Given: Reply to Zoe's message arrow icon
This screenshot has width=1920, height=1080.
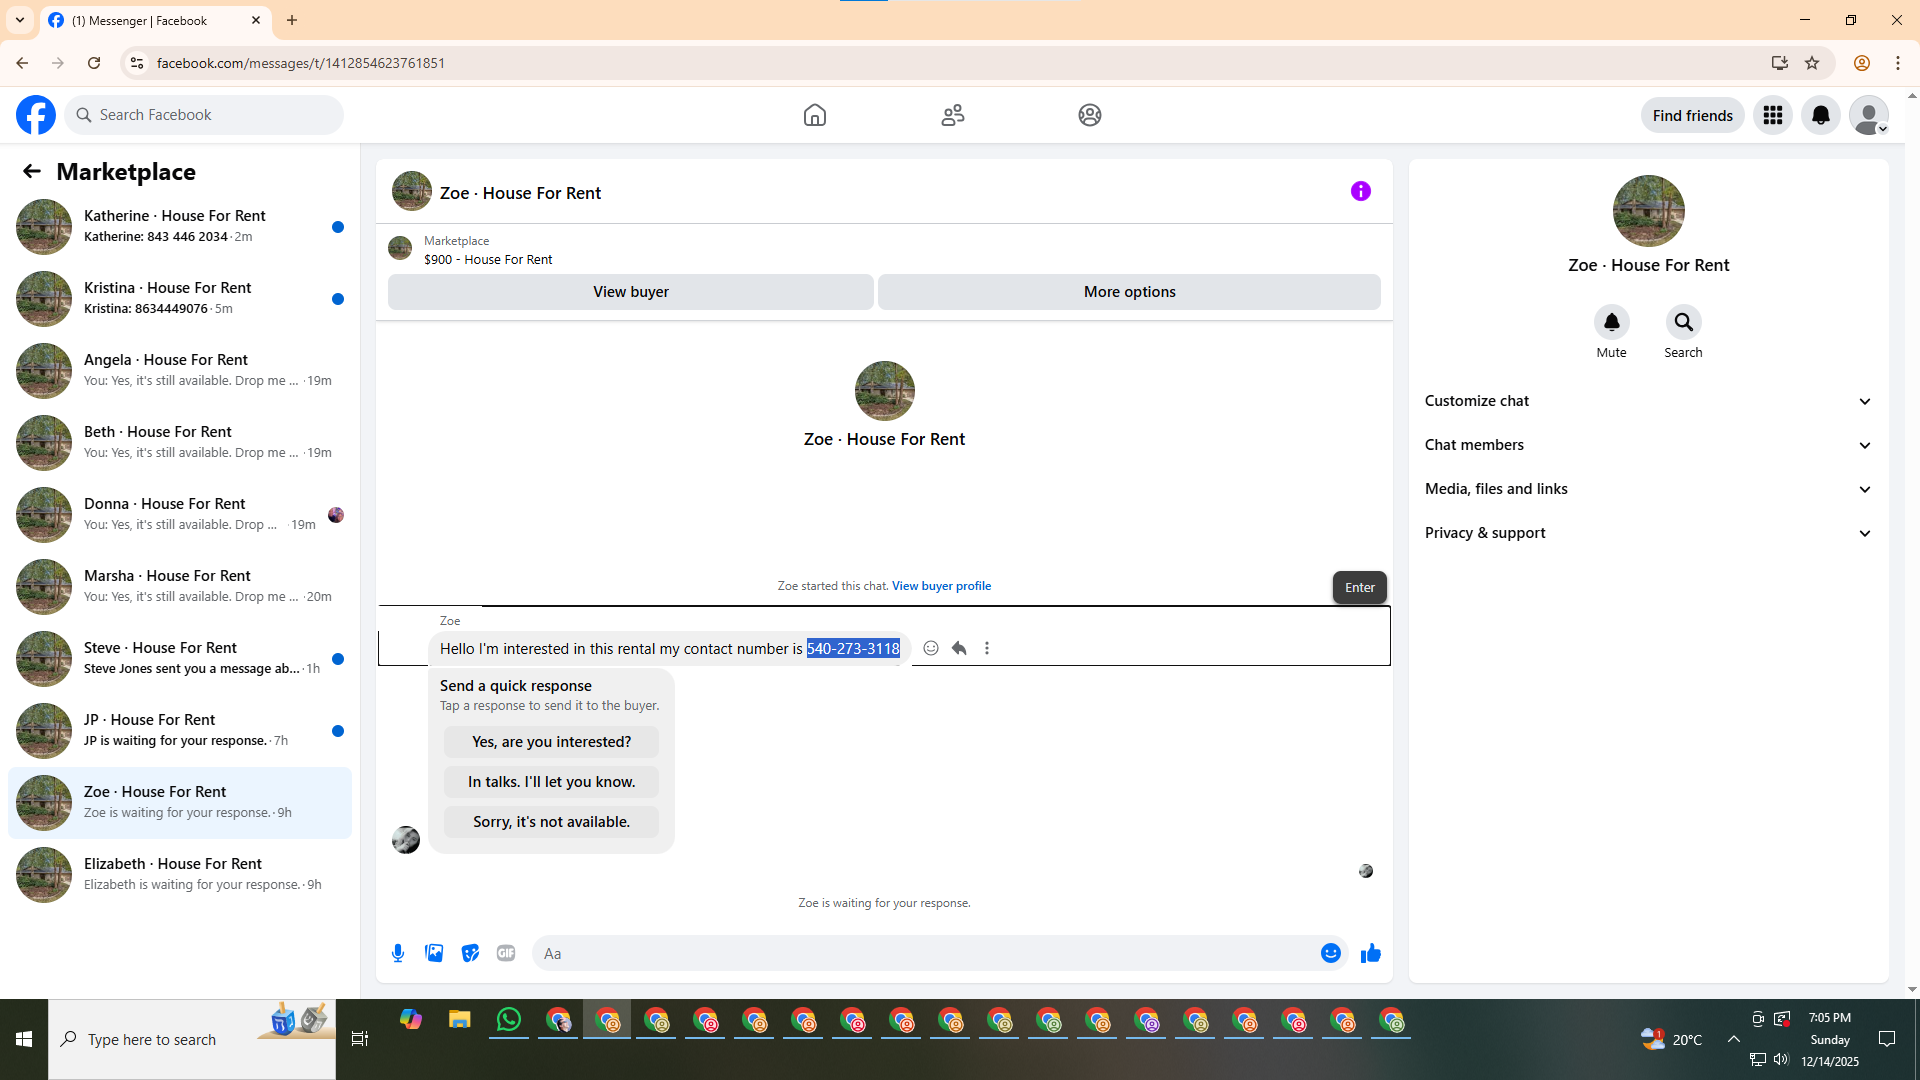Looking at the screenshot, I should (959, 648).
